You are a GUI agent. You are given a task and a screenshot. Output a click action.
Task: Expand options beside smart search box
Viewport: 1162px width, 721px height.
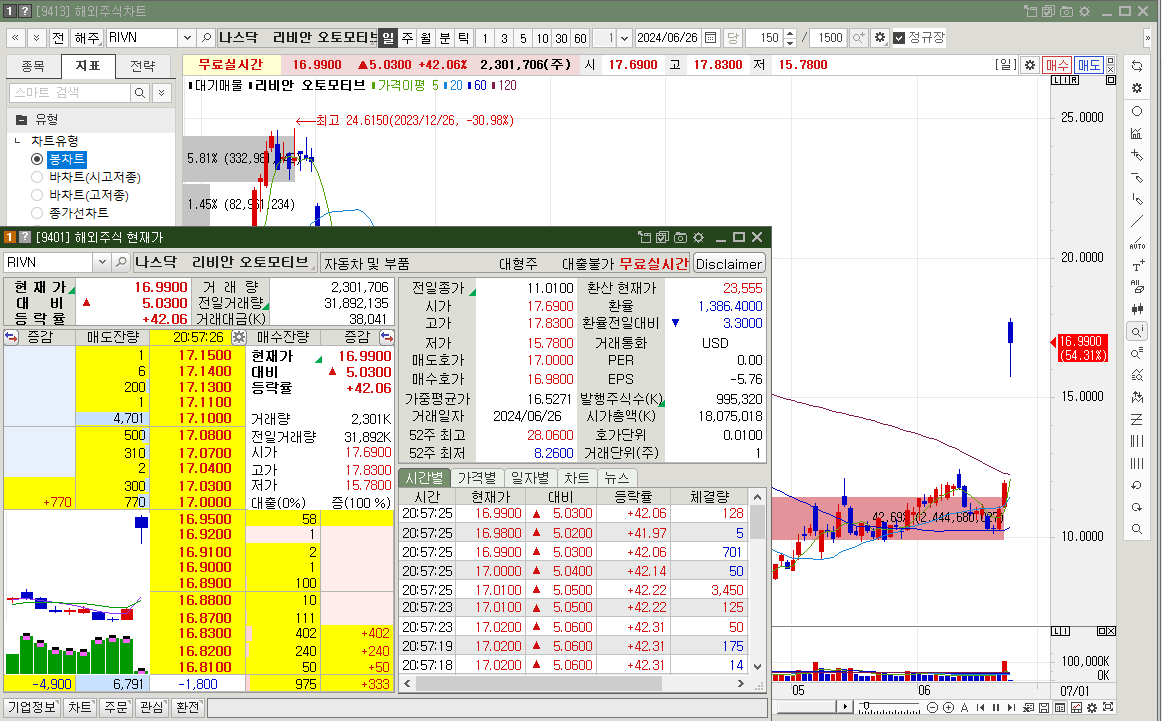(x=162, y=93)
